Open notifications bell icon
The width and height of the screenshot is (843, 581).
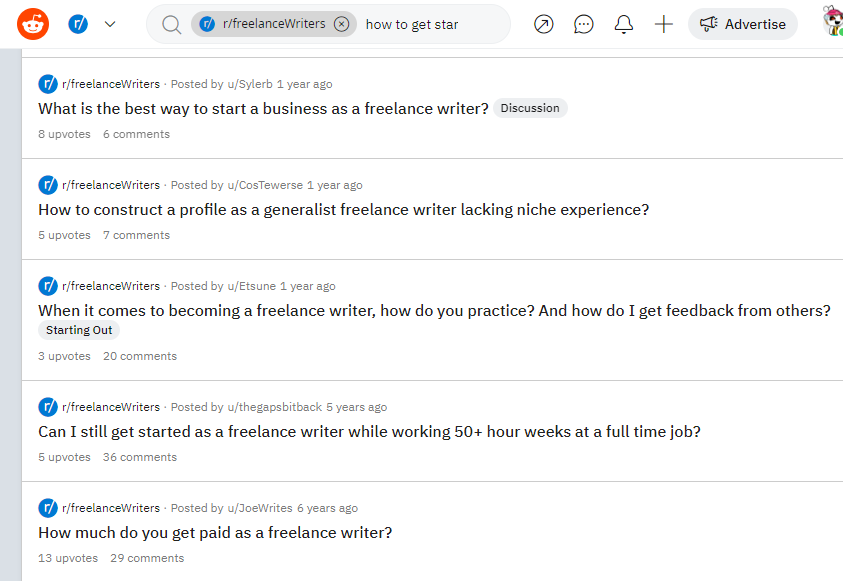[x=624, y=24]
